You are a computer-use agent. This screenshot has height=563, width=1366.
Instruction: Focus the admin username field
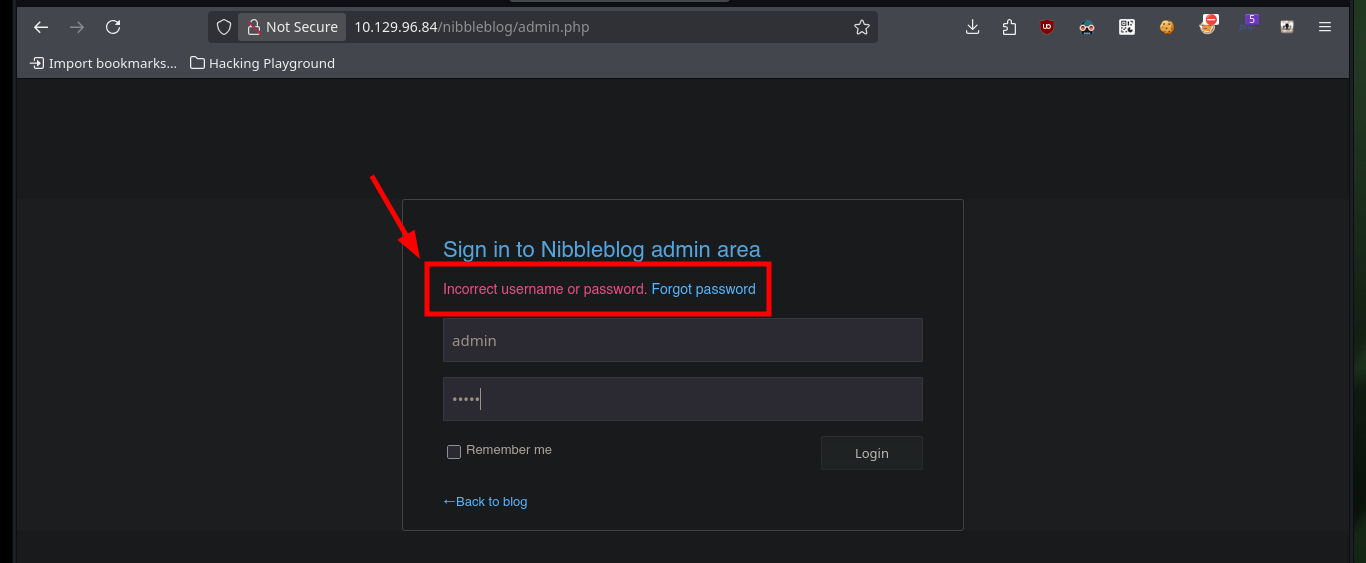(683, 340)
